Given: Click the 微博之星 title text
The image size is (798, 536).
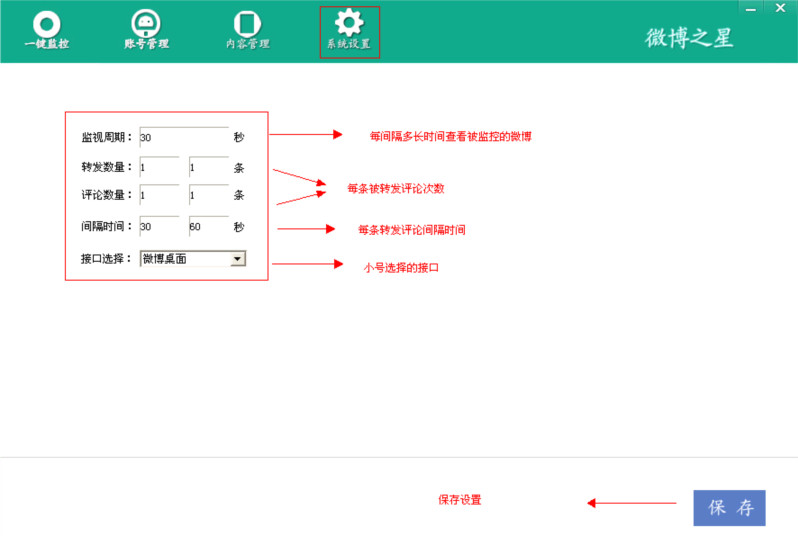Looking at the screenshot, I should (x=689, y=38).
